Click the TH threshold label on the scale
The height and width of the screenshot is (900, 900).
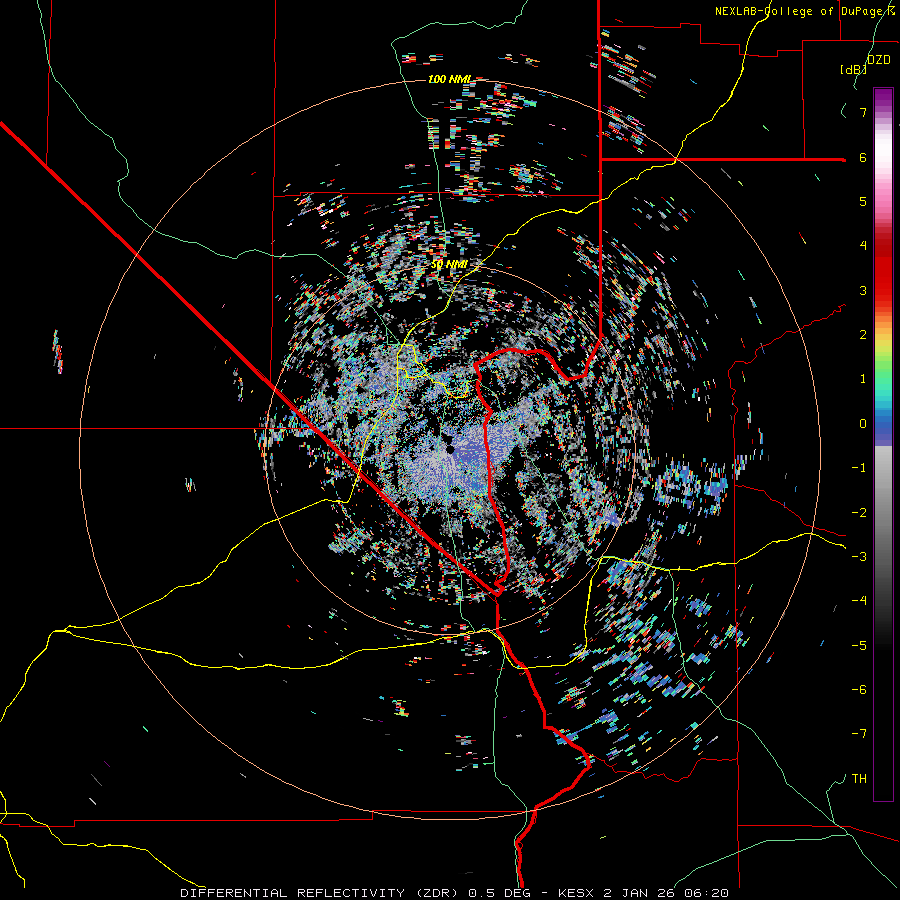point(859,779)
